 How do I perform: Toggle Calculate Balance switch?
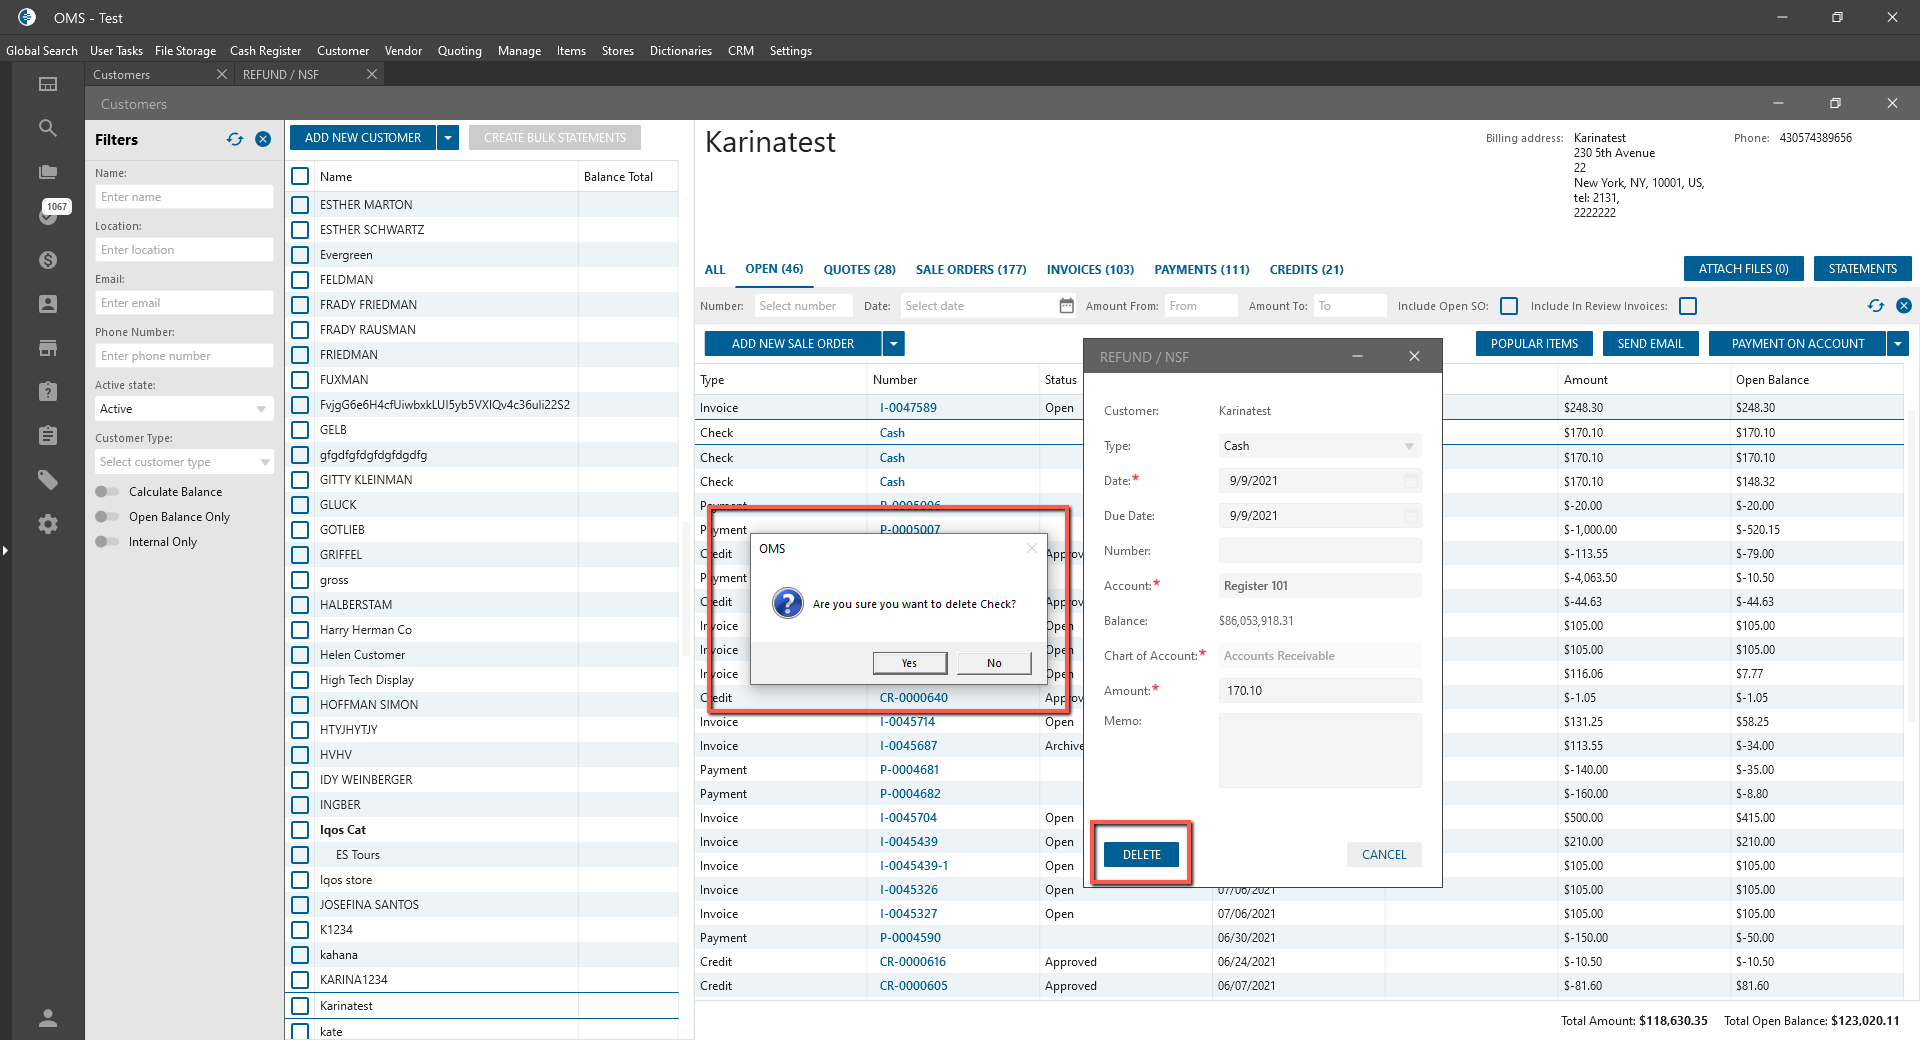click(x=107, y=492)
